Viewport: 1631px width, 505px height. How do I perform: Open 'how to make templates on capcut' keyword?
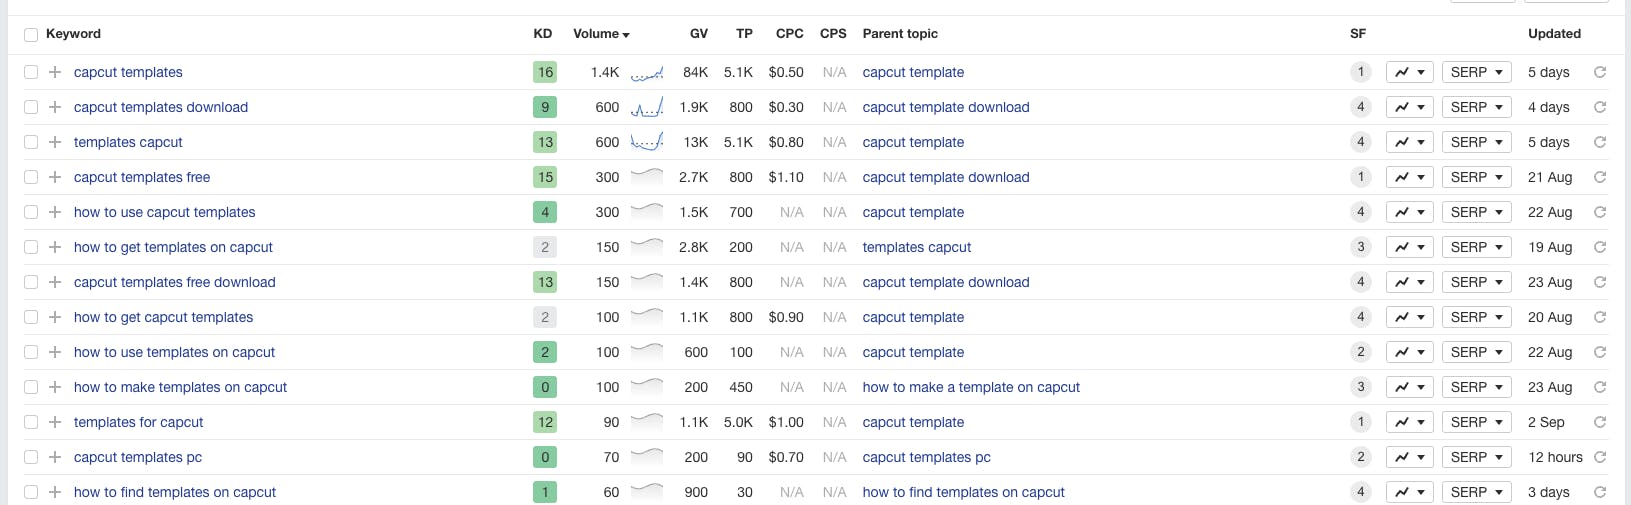pos(180,387)
